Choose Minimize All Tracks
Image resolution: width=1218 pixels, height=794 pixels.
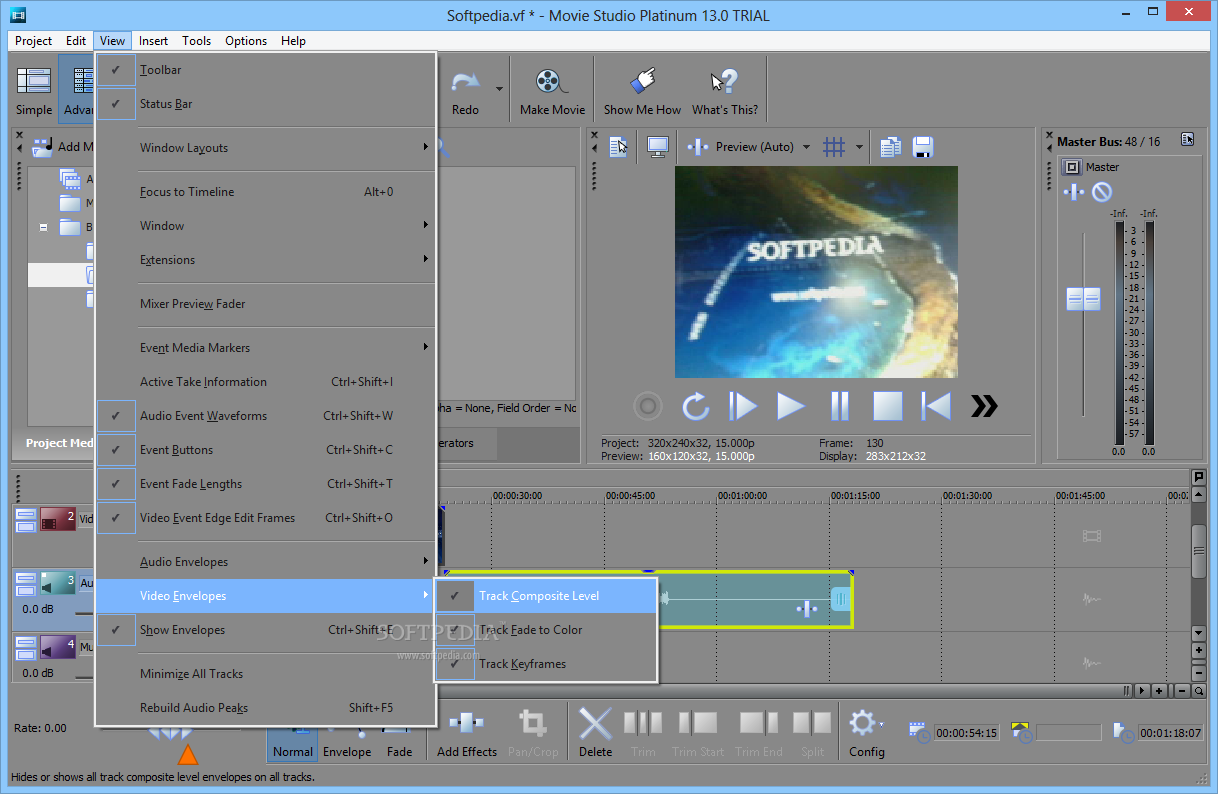click(265, 674)
